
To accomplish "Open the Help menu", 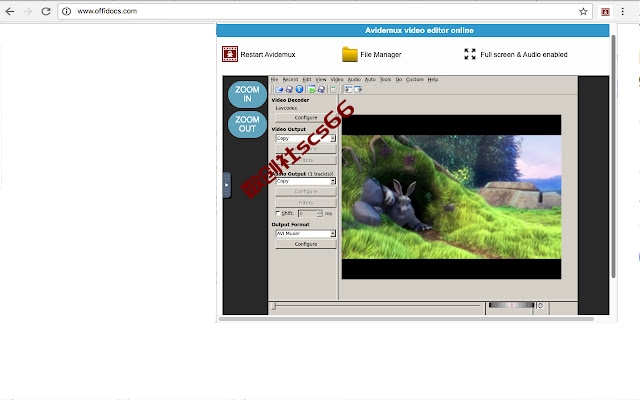I will 433,80.
